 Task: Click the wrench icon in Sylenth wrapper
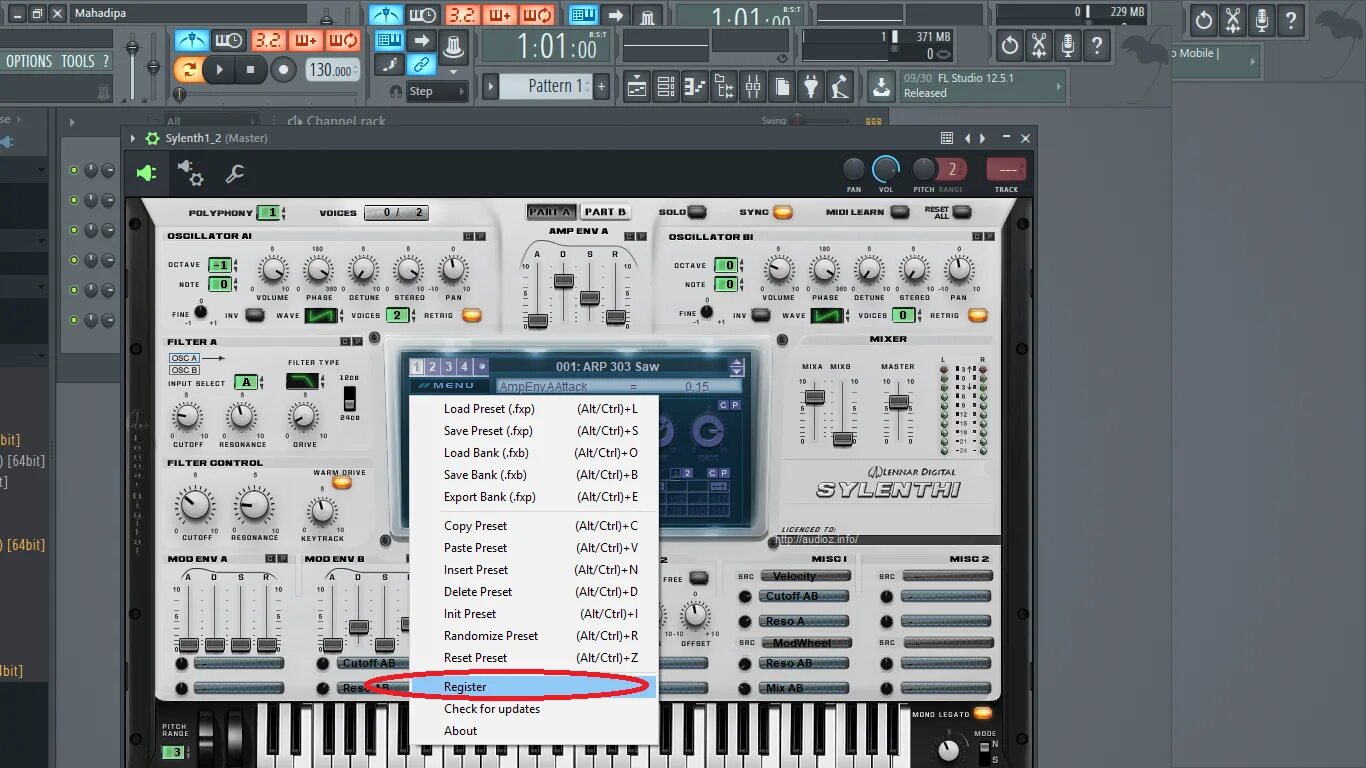click(235, 174)
